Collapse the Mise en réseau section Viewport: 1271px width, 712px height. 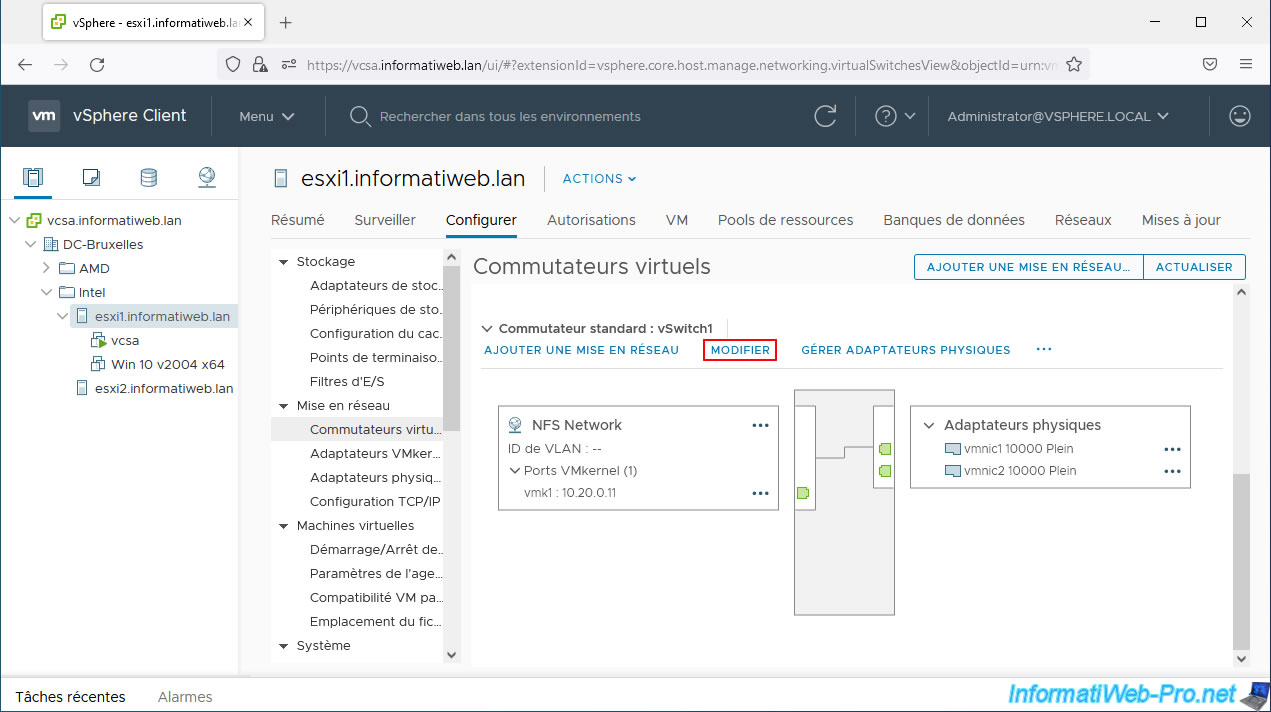[x=284, y=406]
